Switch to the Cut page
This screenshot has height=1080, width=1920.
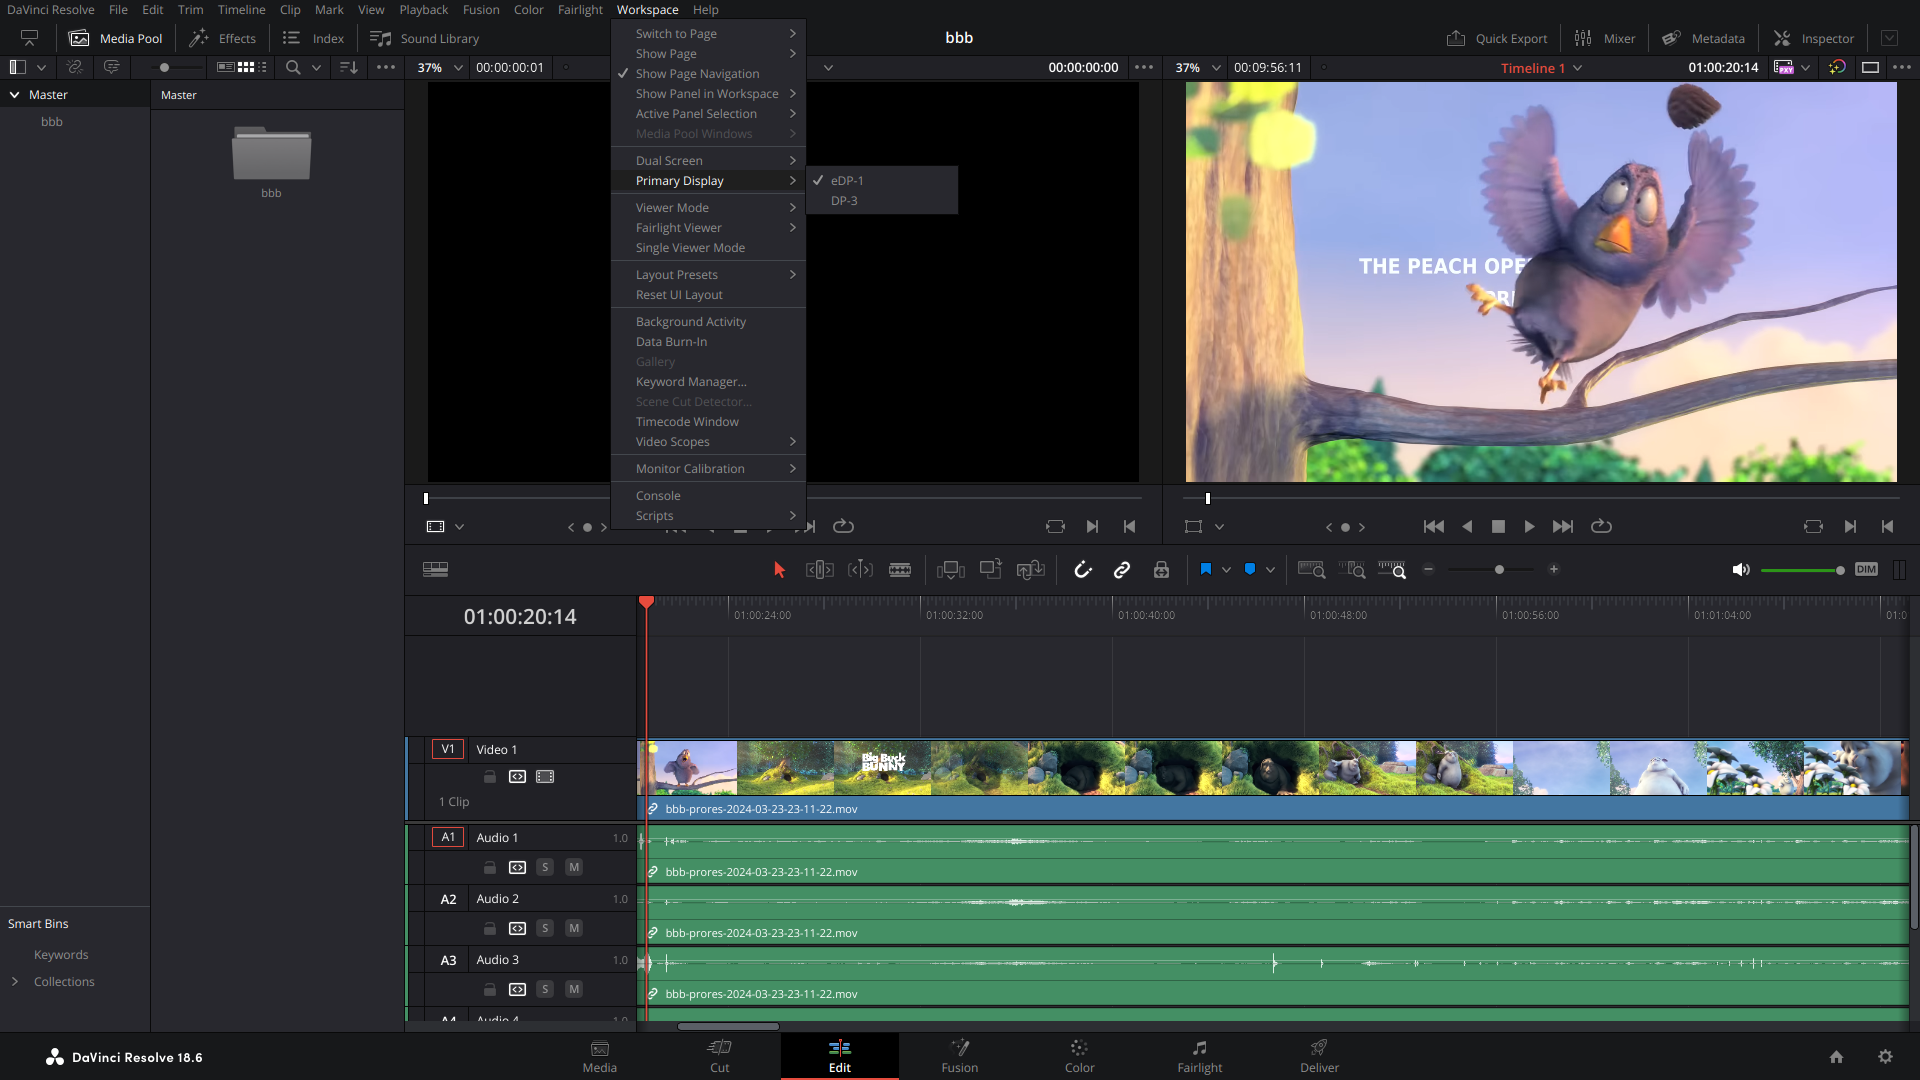point(720,1056)
